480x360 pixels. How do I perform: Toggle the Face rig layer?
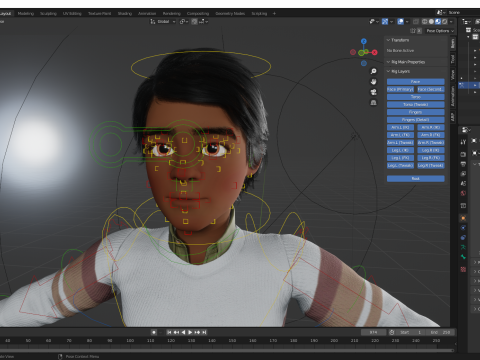(415, 82)
